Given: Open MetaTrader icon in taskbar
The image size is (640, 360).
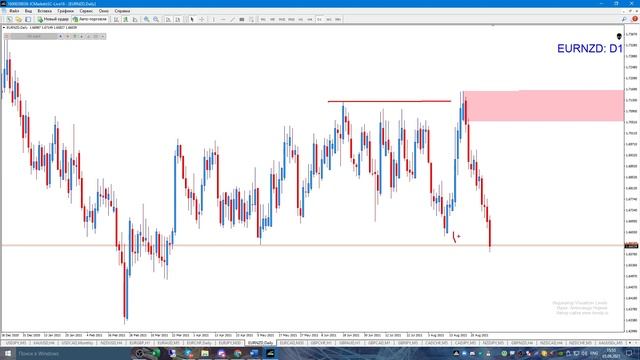Looking at the screenshot, I should (x=270, y=353).
